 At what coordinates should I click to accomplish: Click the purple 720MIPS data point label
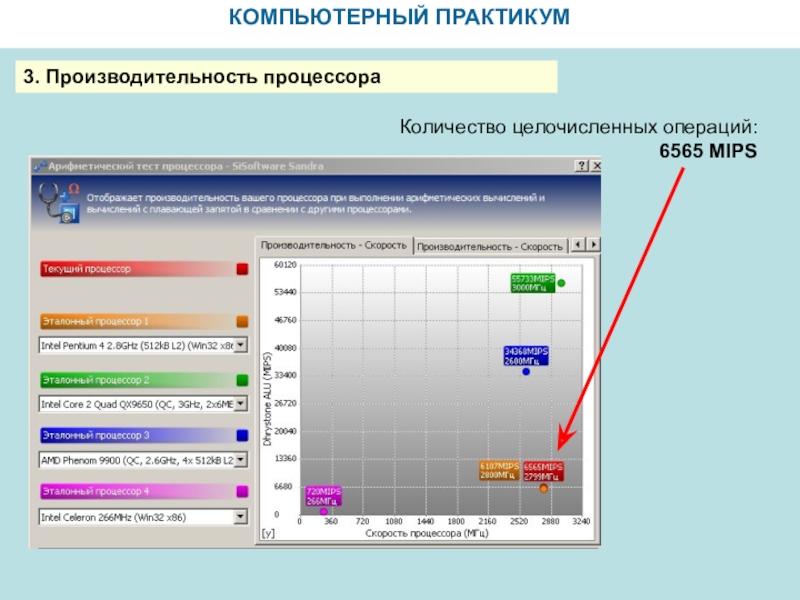pyautogui.click(x=323, y=496)
